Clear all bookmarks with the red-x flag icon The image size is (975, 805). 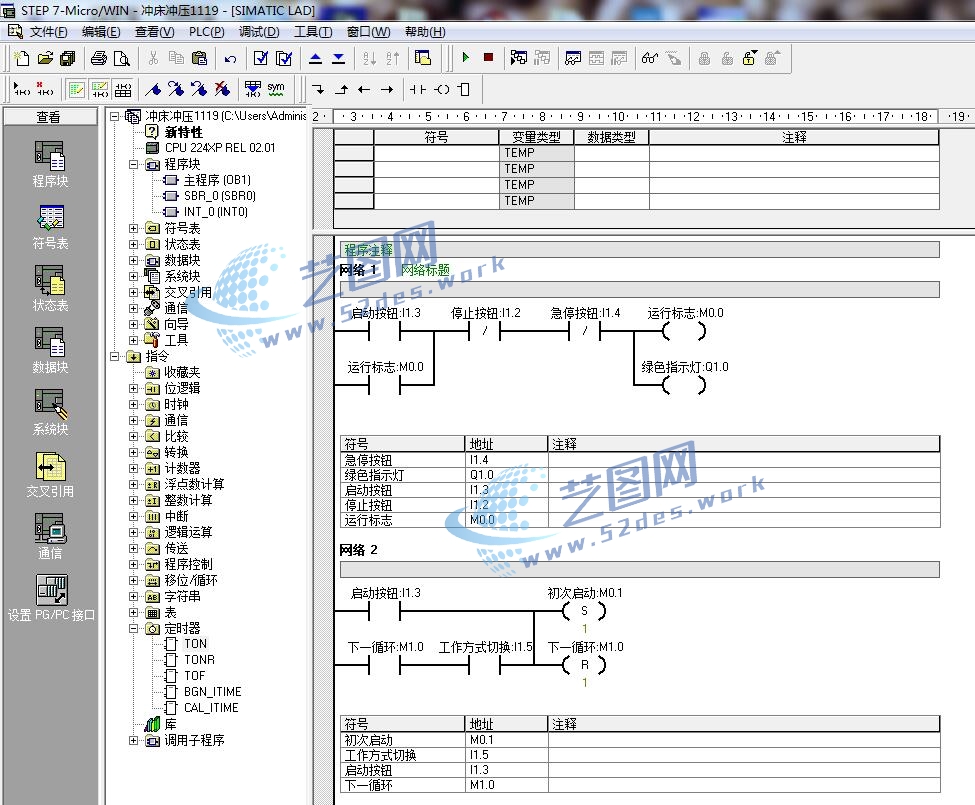[x=222, y=90]
